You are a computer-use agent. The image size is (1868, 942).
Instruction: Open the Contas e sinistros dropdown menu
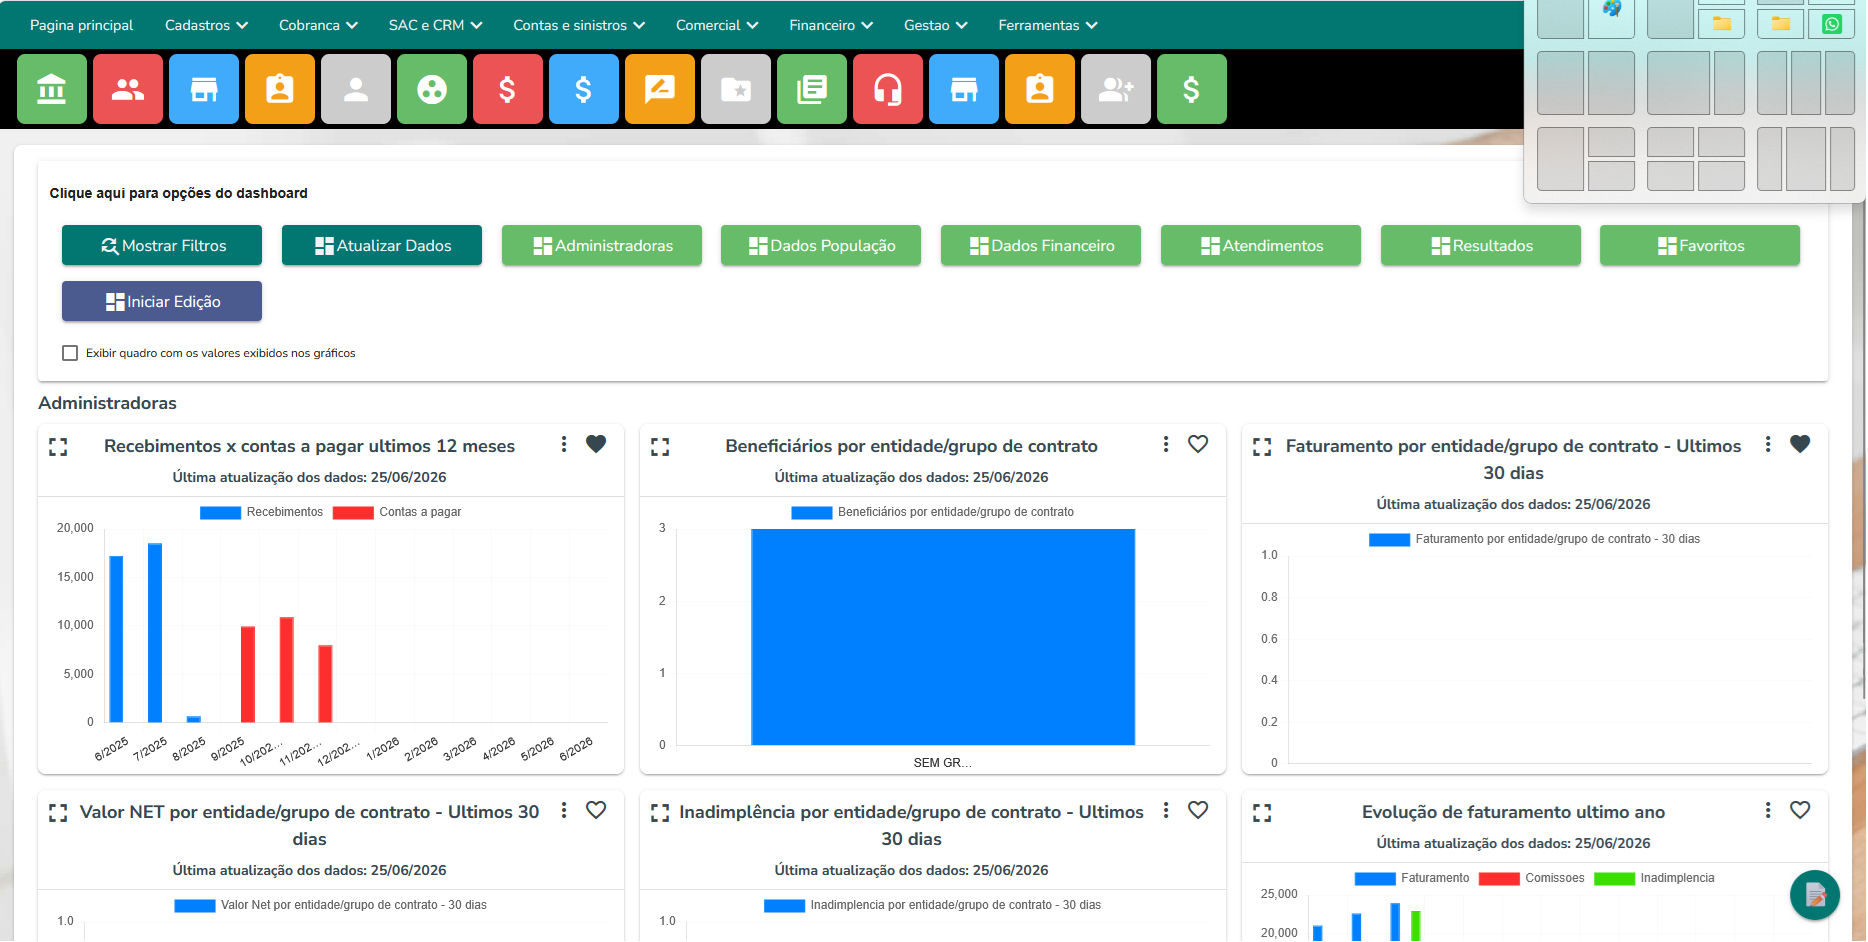pos(579,25)
